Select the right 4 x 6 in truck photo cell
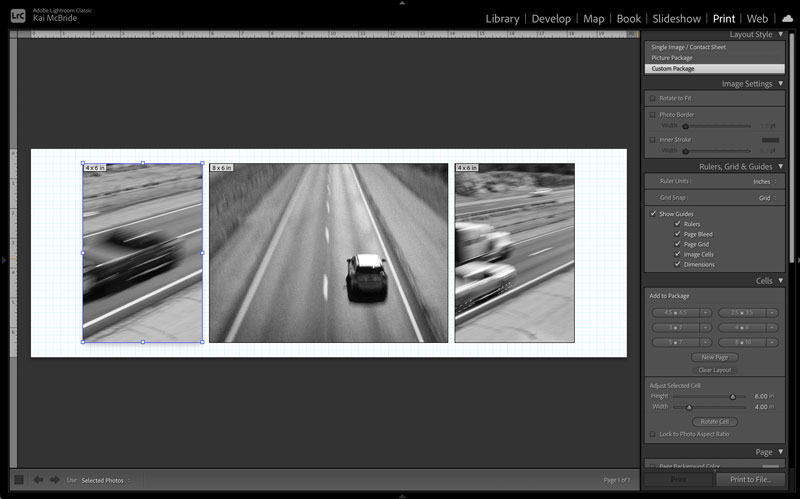800x499 pixels. click(515, 253)
